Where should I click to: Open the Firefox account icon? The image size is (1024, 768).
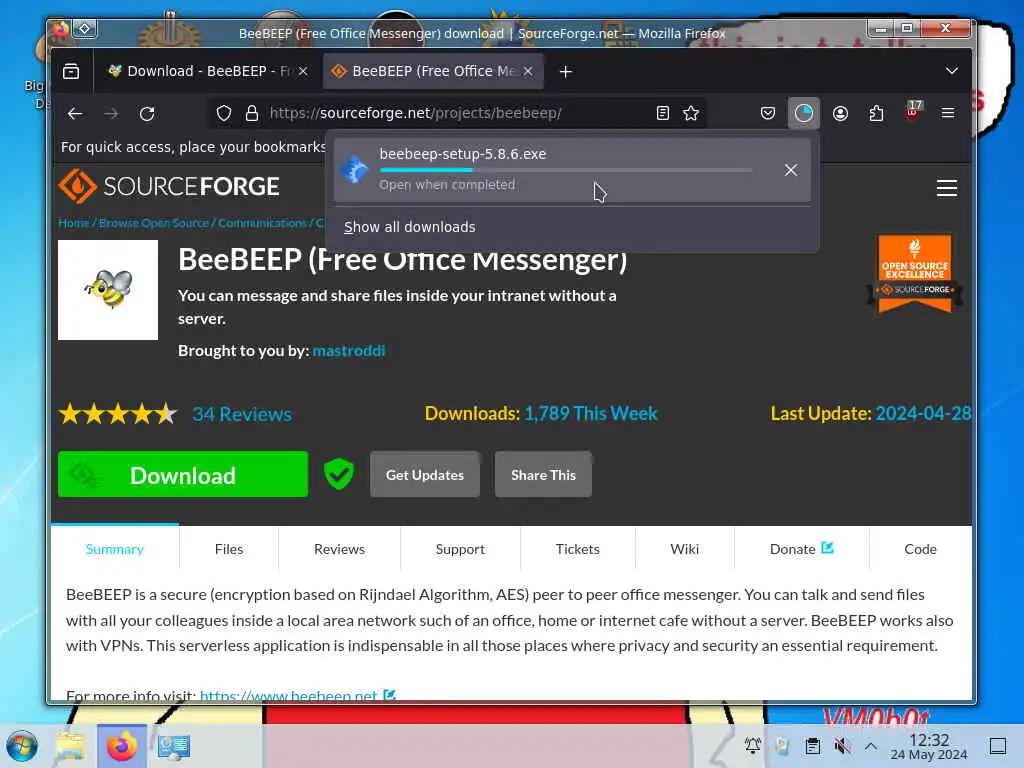coord(840,114)
